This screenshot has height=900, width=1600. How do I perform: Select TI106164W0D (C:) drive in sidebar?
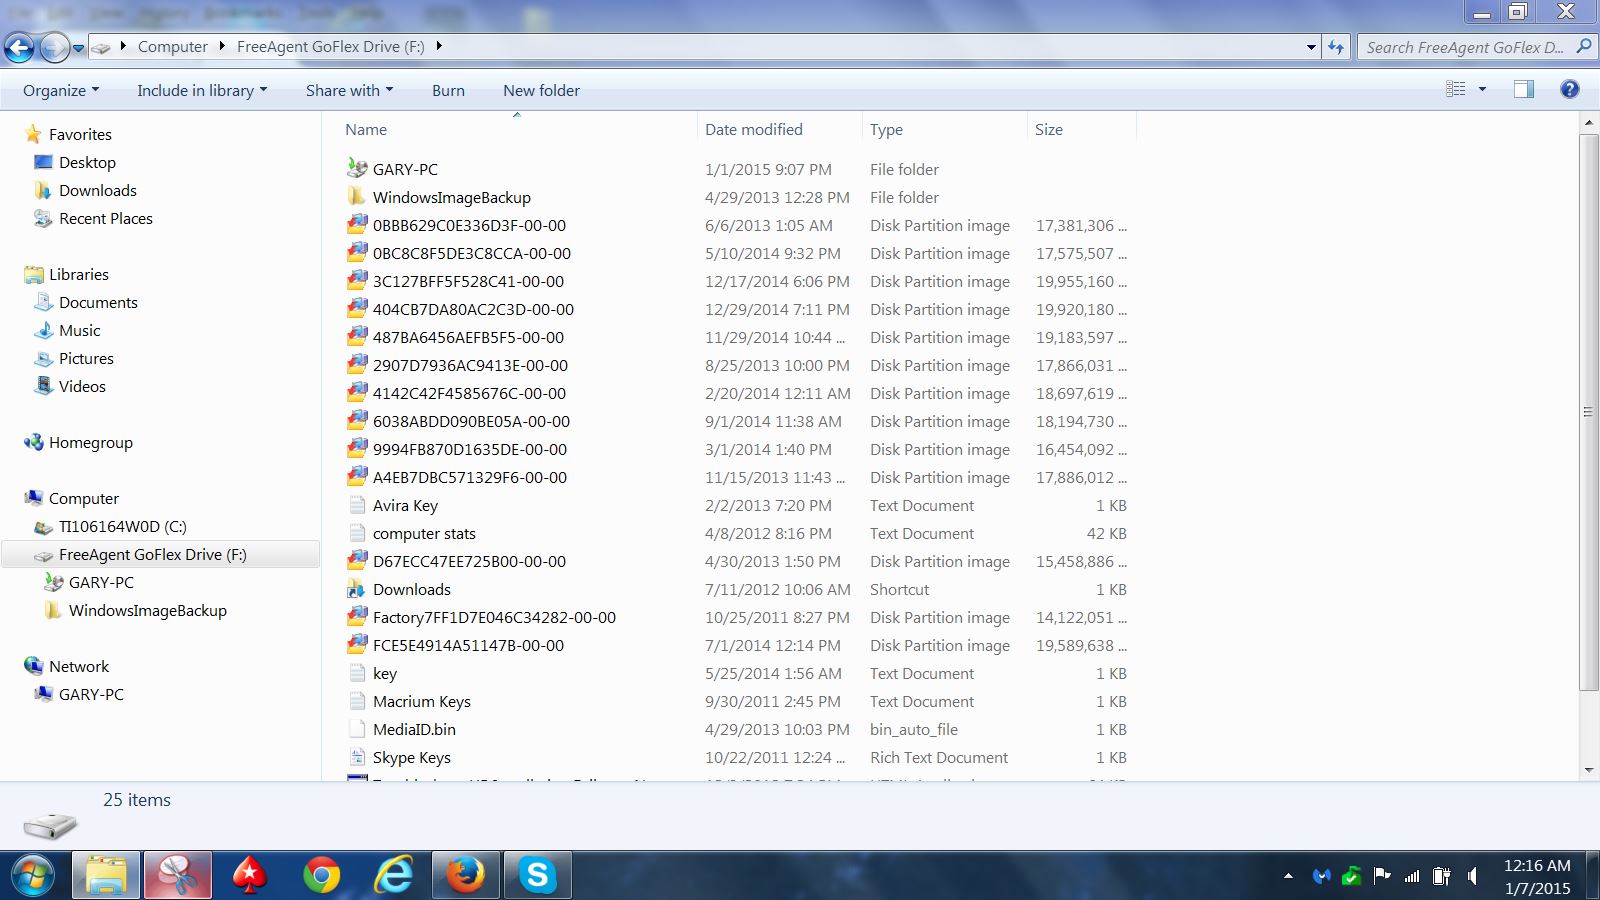tap(123, 526)
